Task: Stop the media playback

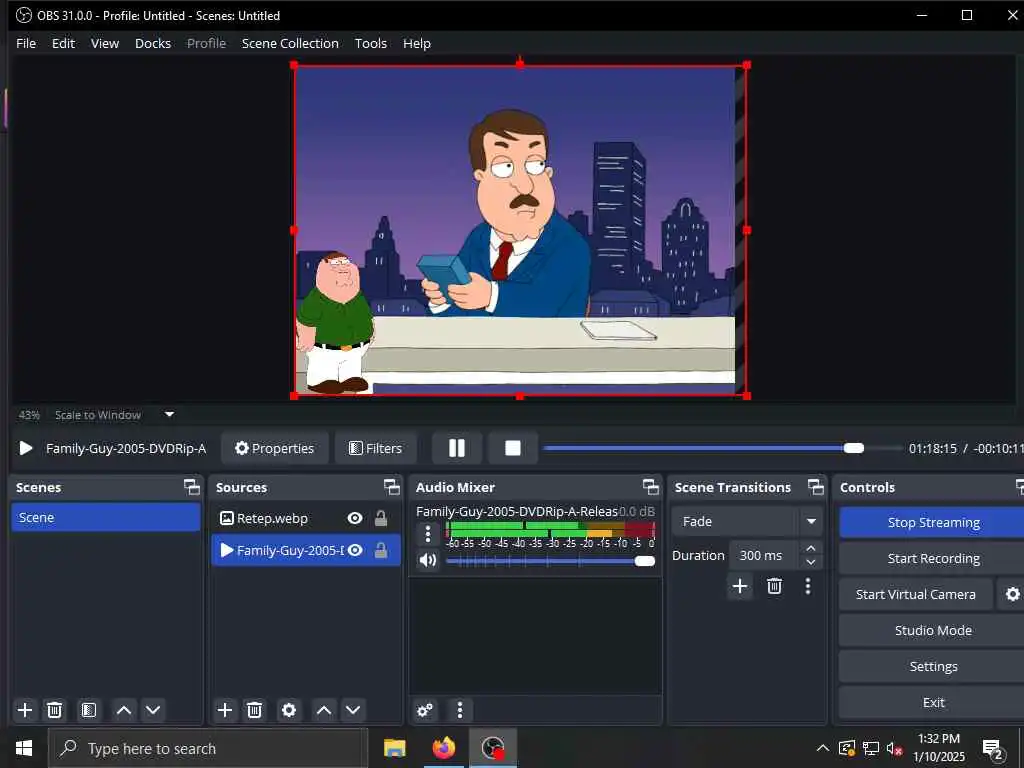Action: click(x=513, y=448)
